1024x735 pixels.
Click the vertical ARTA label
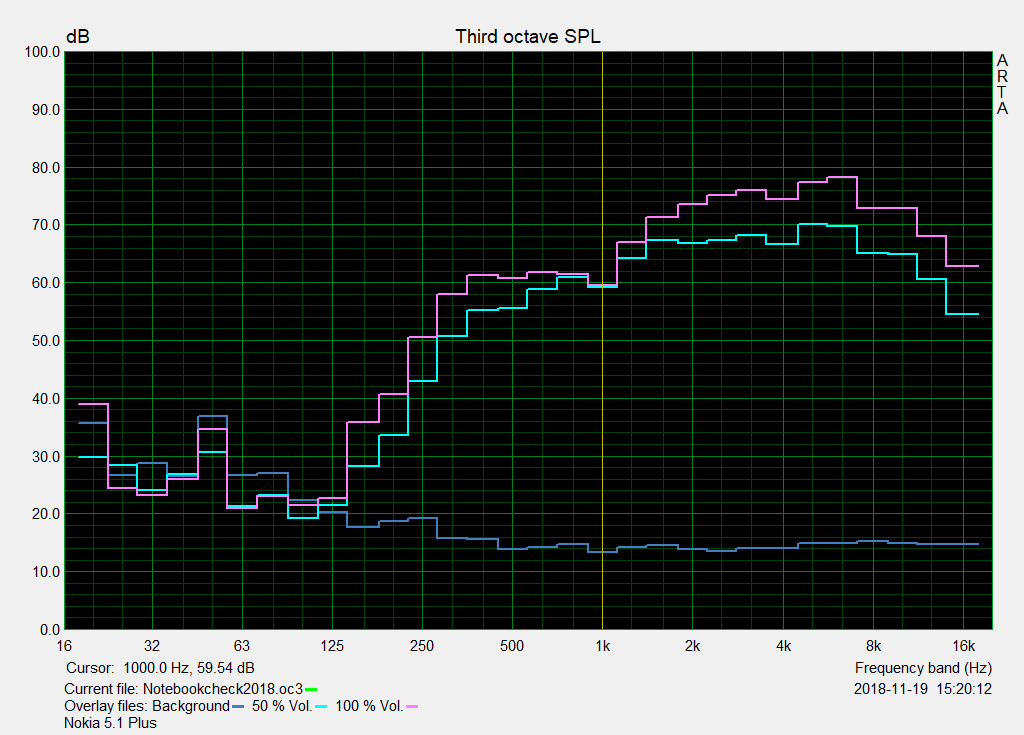[x=1002, y=84]
